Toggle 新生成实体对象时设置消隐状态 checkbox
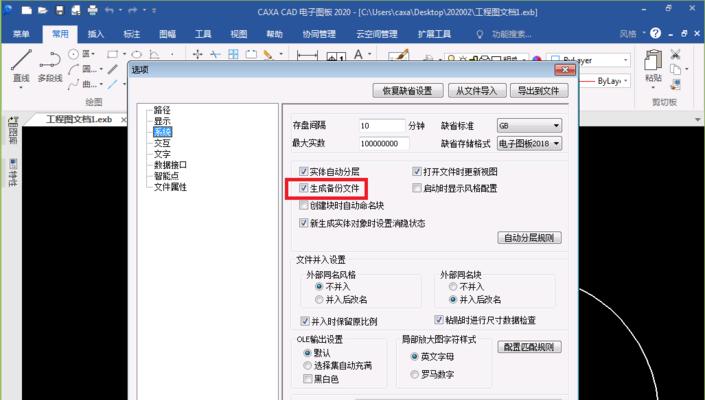 (x=303, y=222)
